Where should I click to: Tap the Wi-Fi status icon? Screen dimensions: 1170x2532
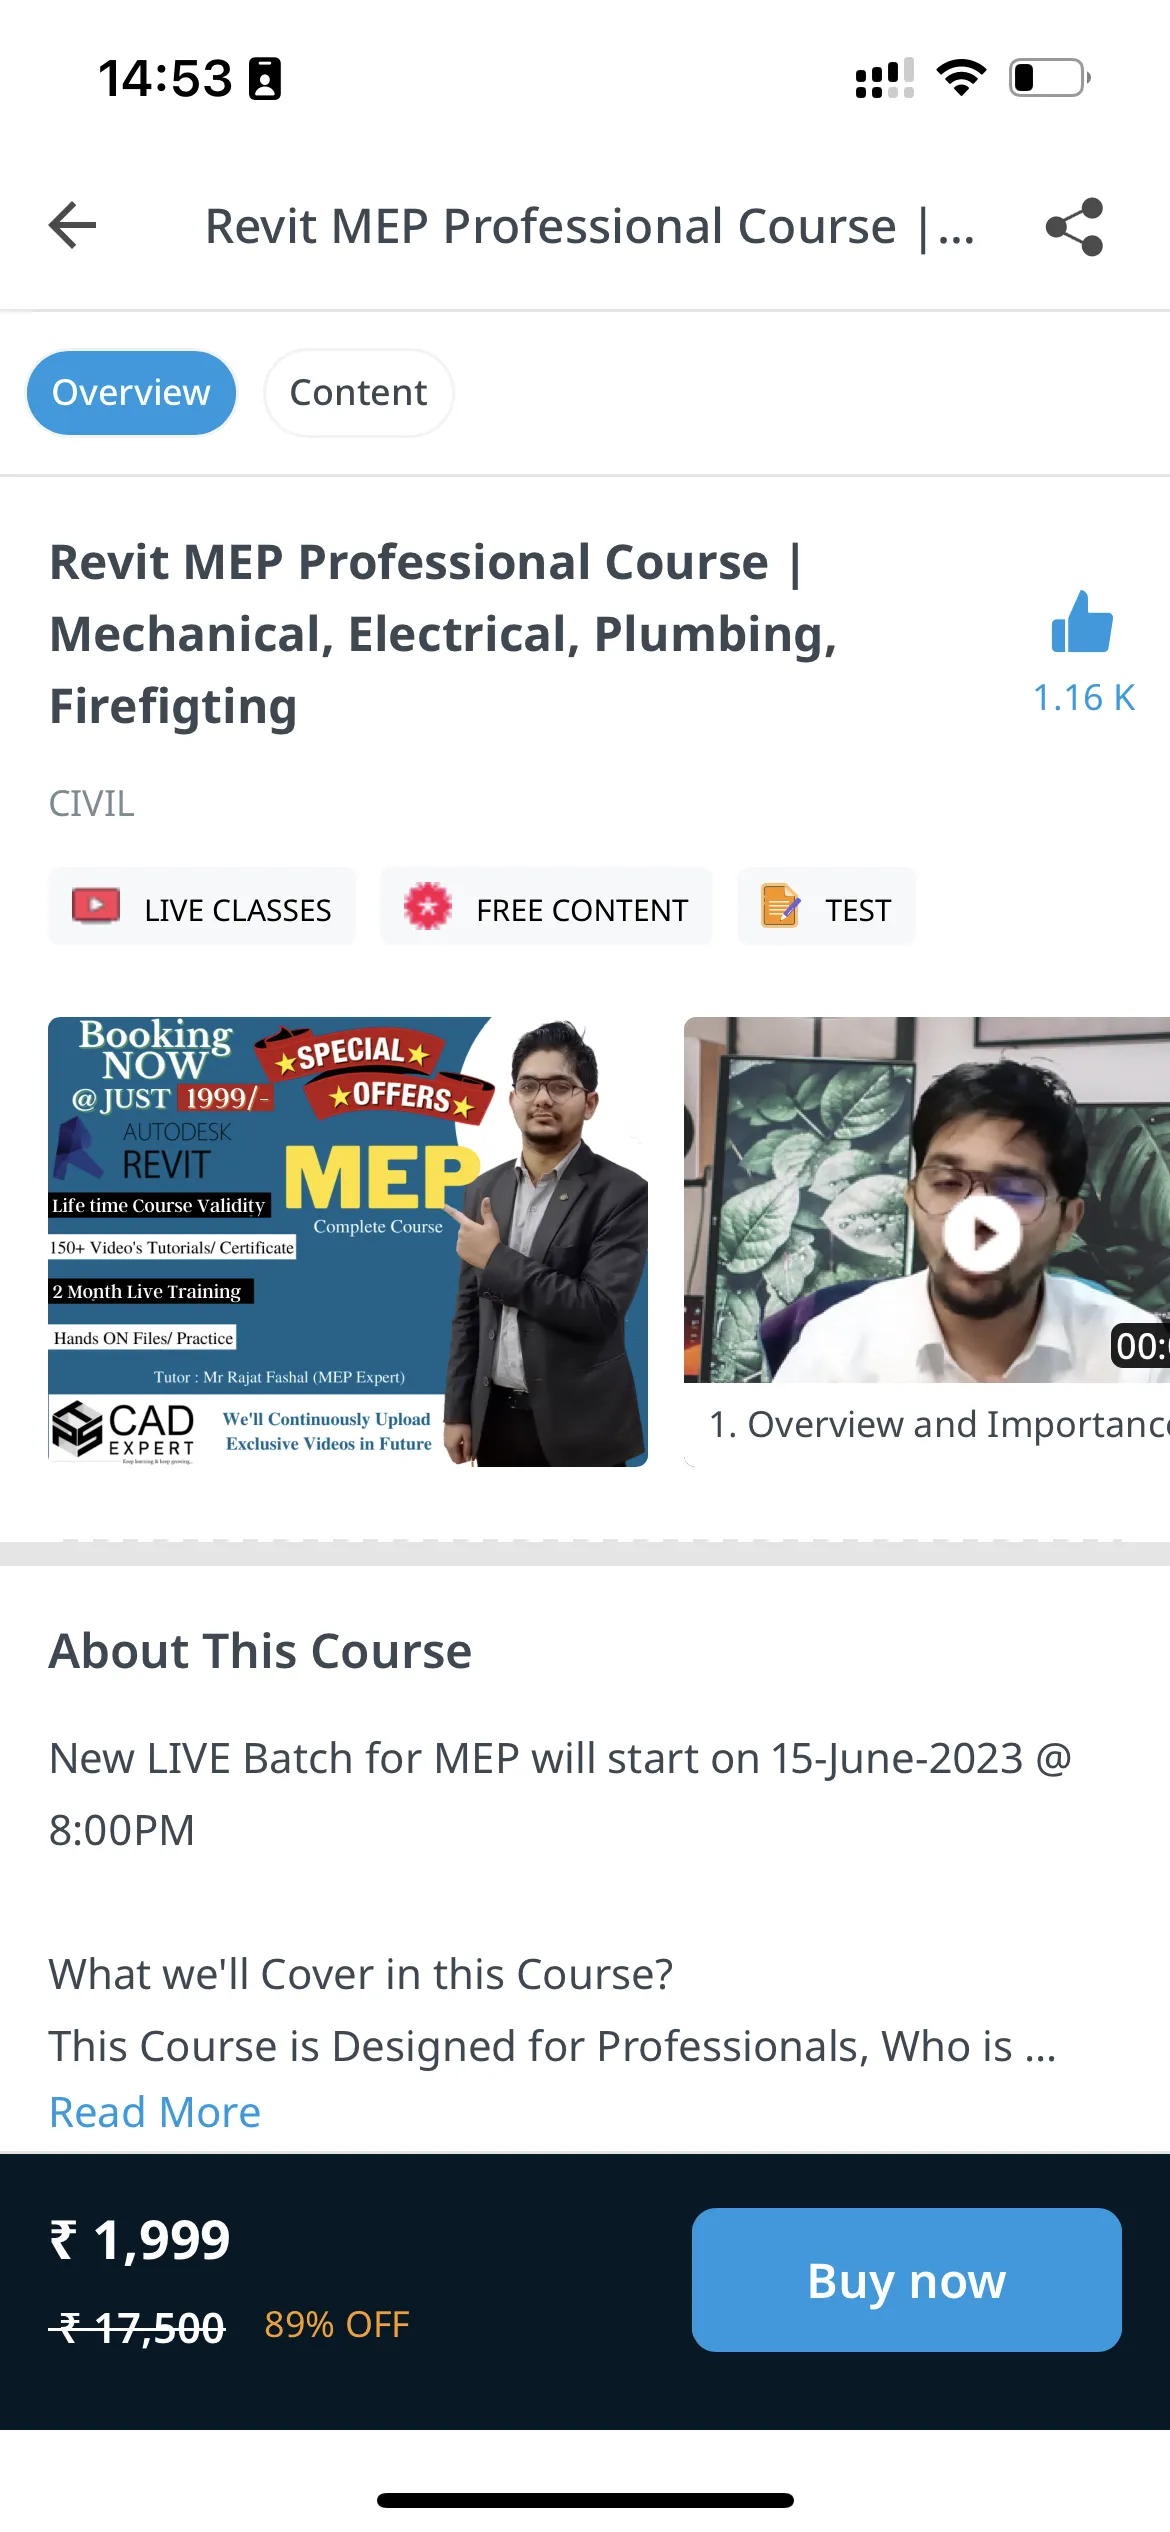click(x=961, y=78)
